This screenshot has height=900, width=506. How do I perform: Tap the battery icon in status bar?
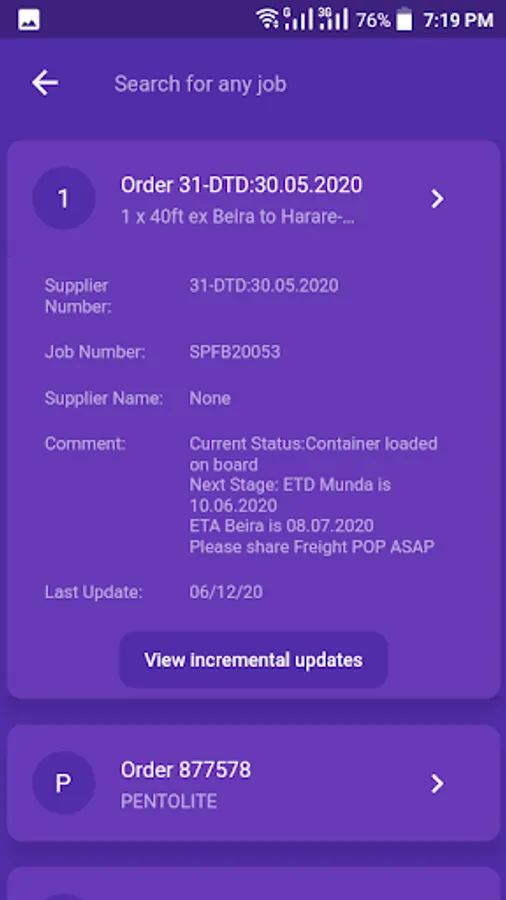404,19
